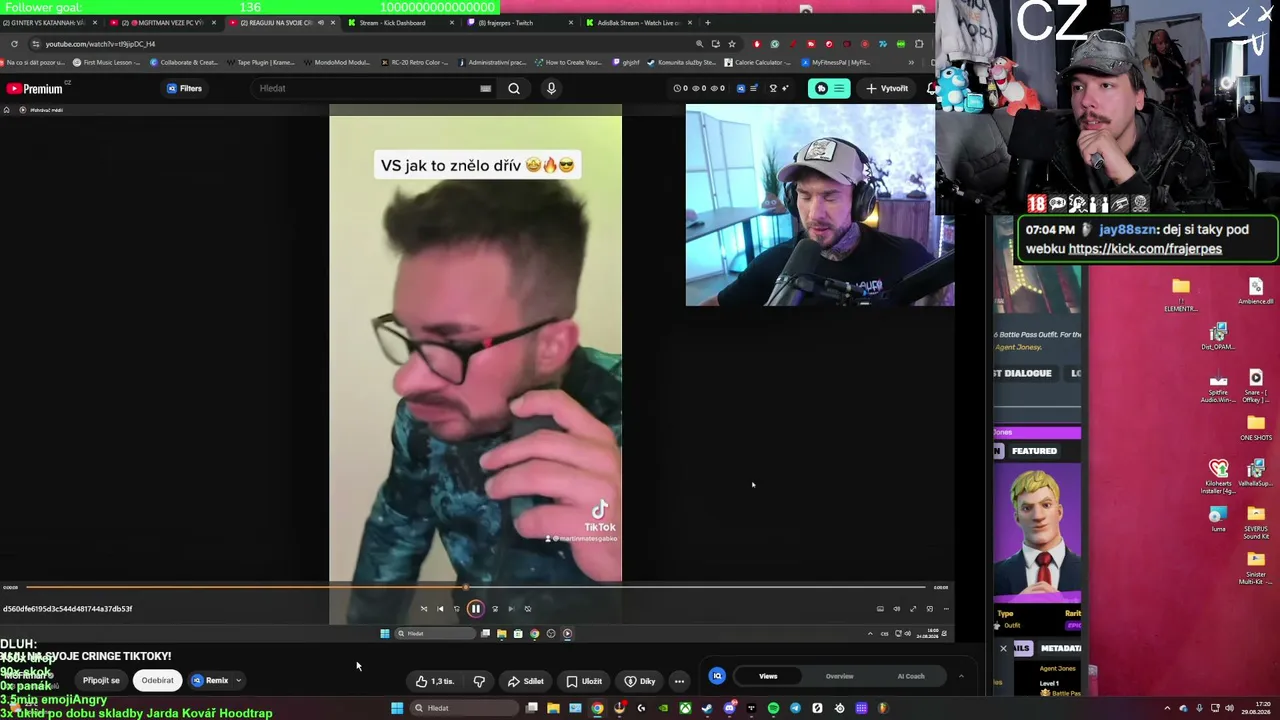
Task: Open Steam from the Windows taskbar
Action: (x=707, y=708)
